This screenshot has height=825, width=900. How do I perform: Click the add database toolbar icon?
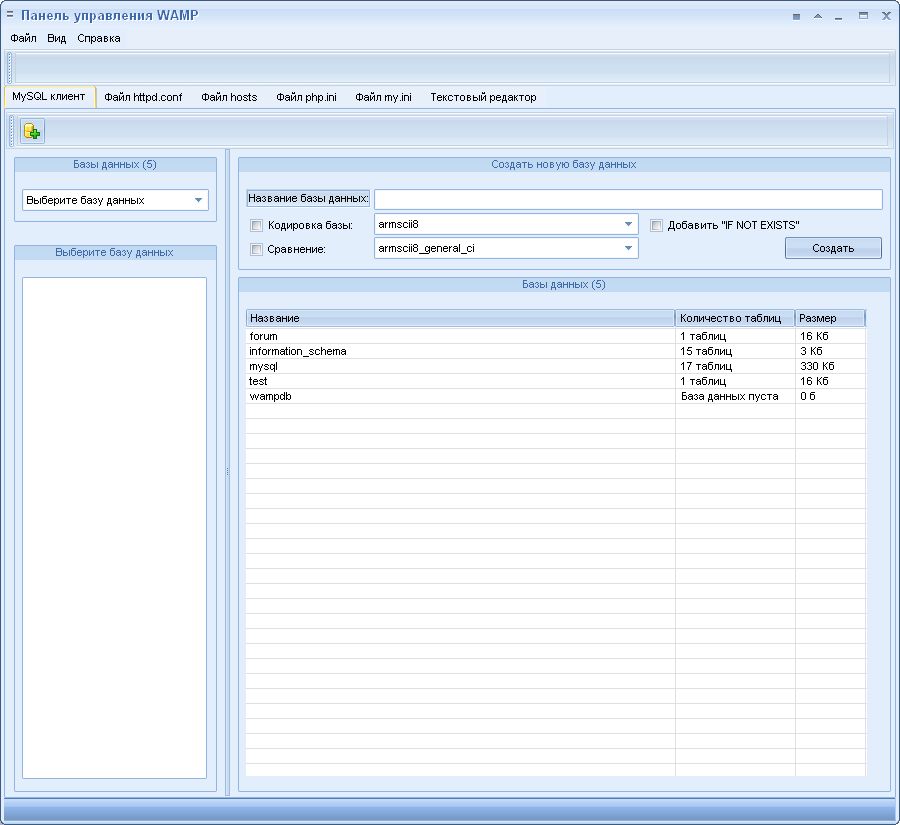point(32,131)
